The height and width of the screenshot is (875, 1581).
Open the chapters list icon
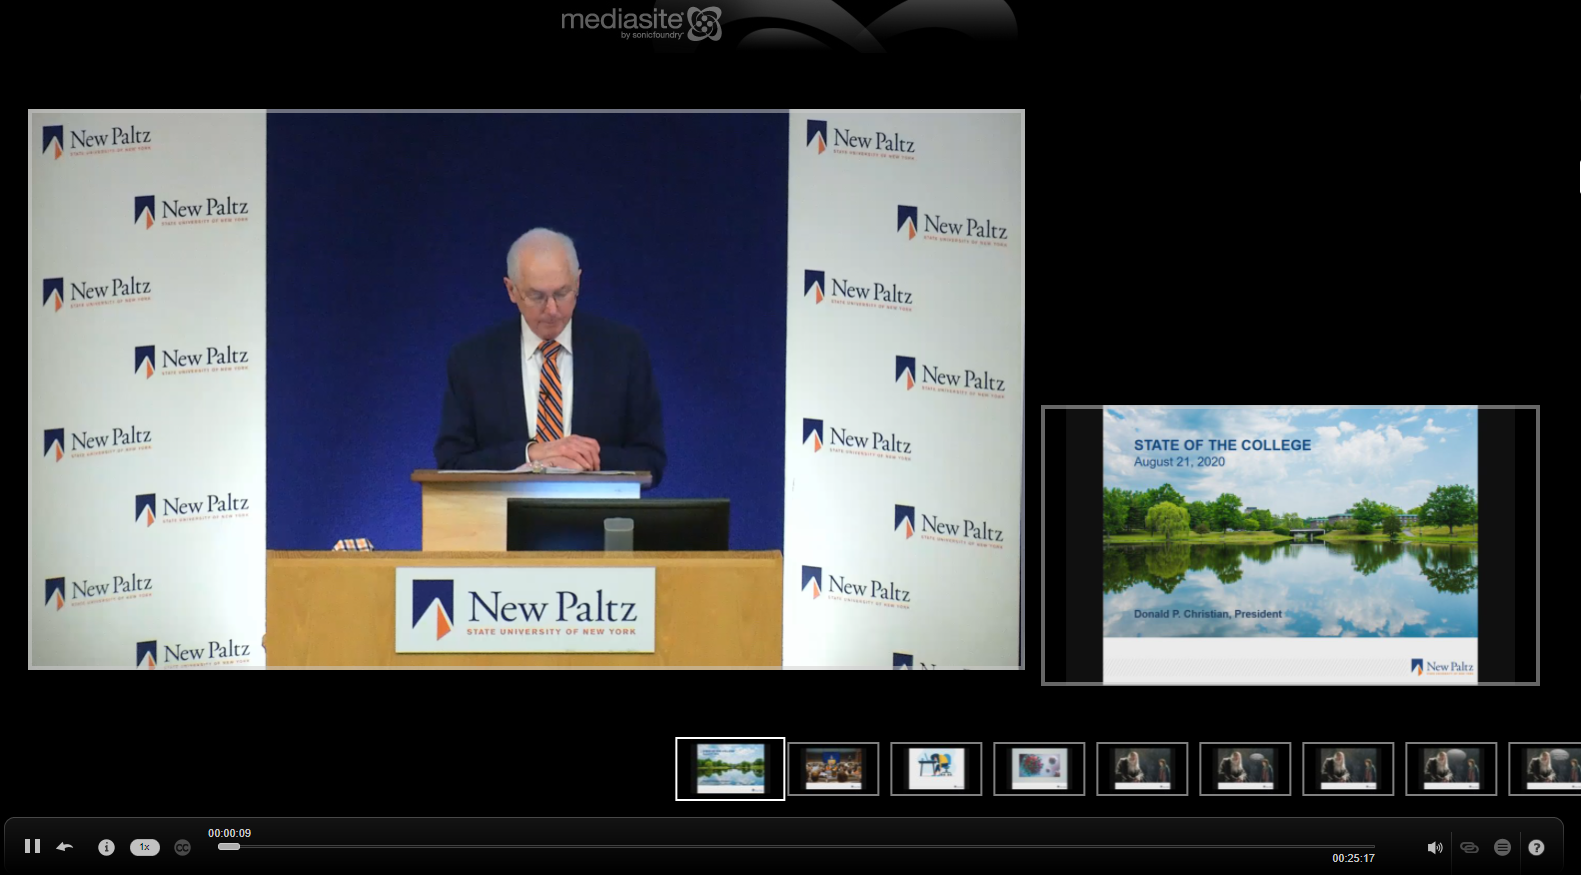(x=1502, y=847)
